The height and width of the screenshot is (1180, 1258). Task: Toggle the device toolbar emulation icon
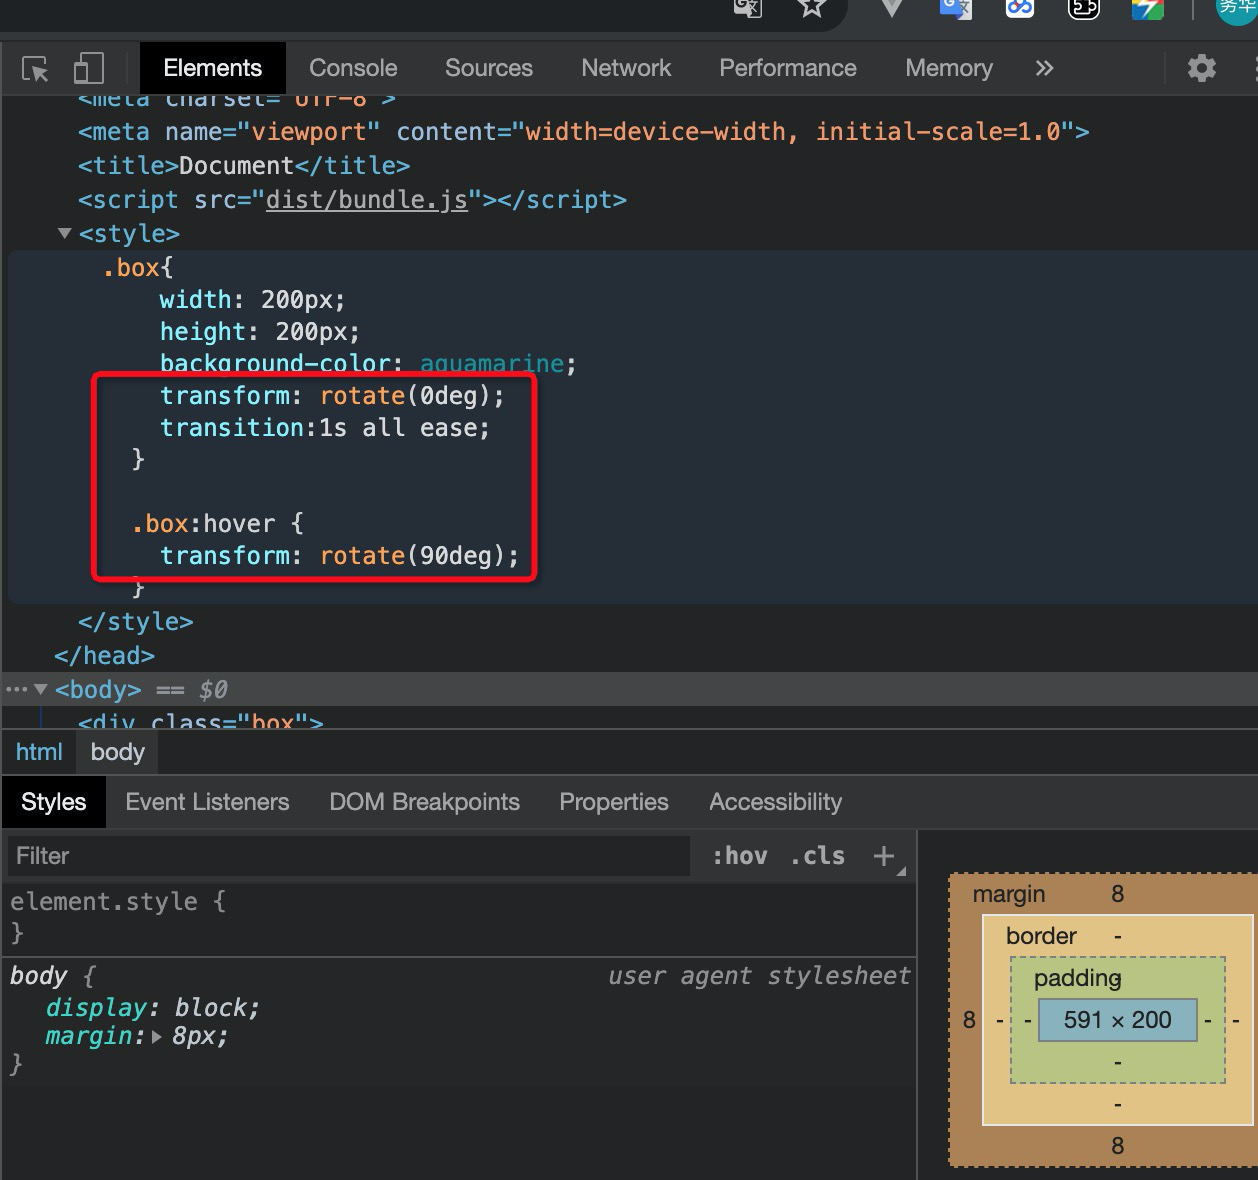(x=89, y=69)
